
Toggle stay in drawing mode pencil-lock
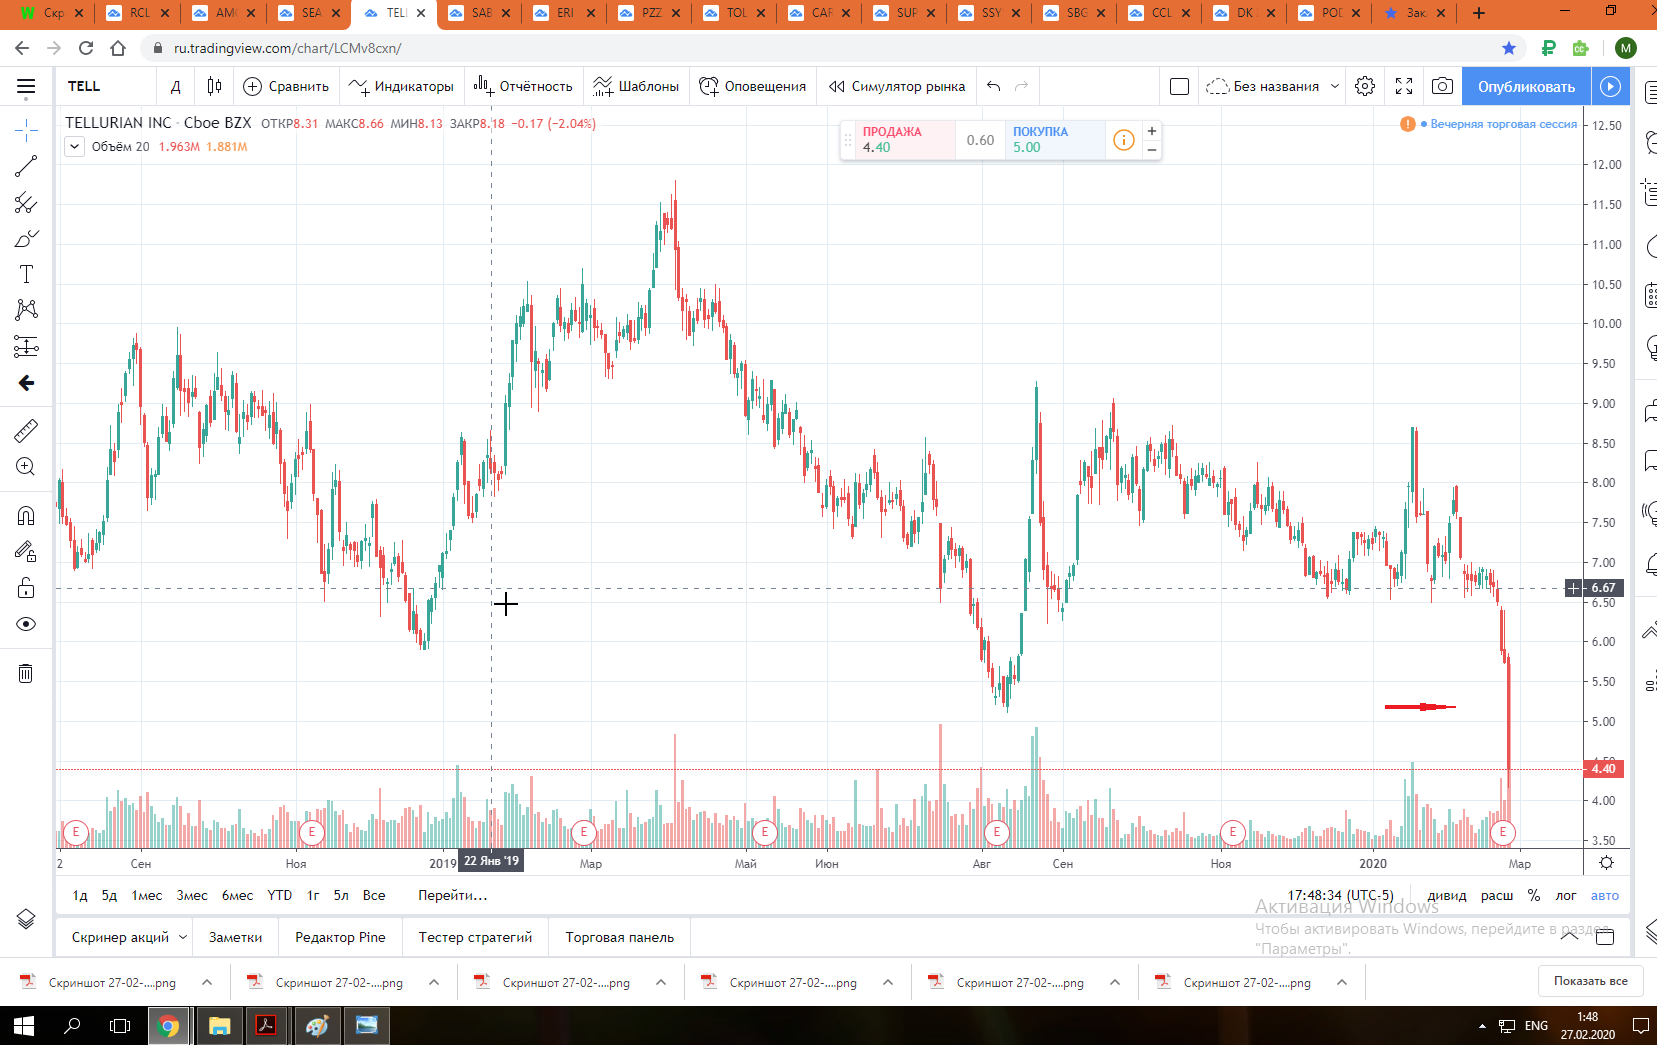tap(26, 551)
